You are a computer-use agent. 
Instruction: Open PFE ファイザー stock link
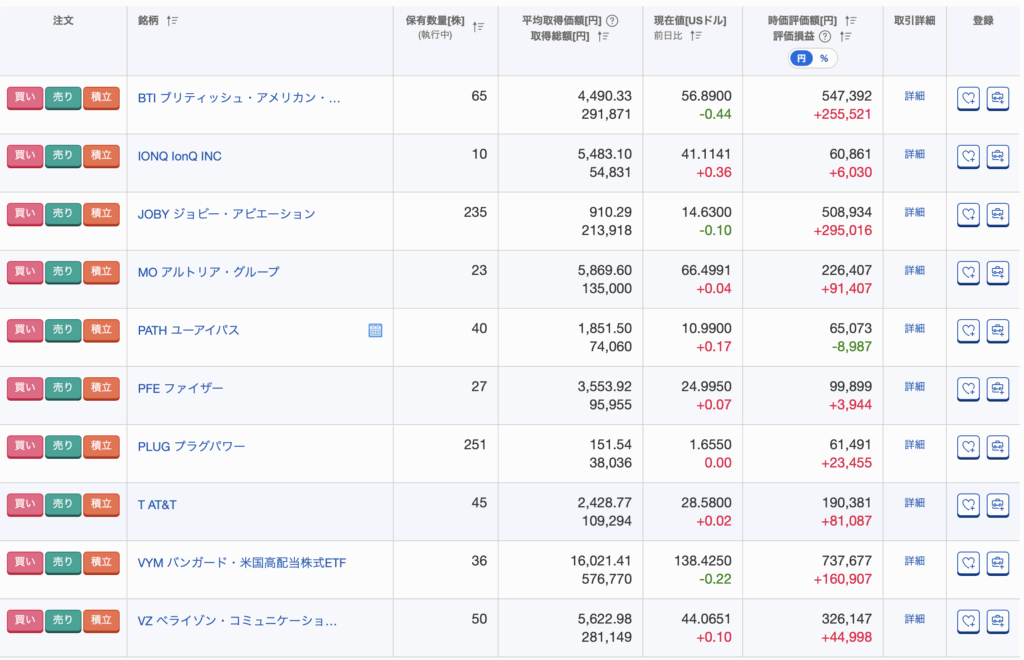click(x=180, y=388)
